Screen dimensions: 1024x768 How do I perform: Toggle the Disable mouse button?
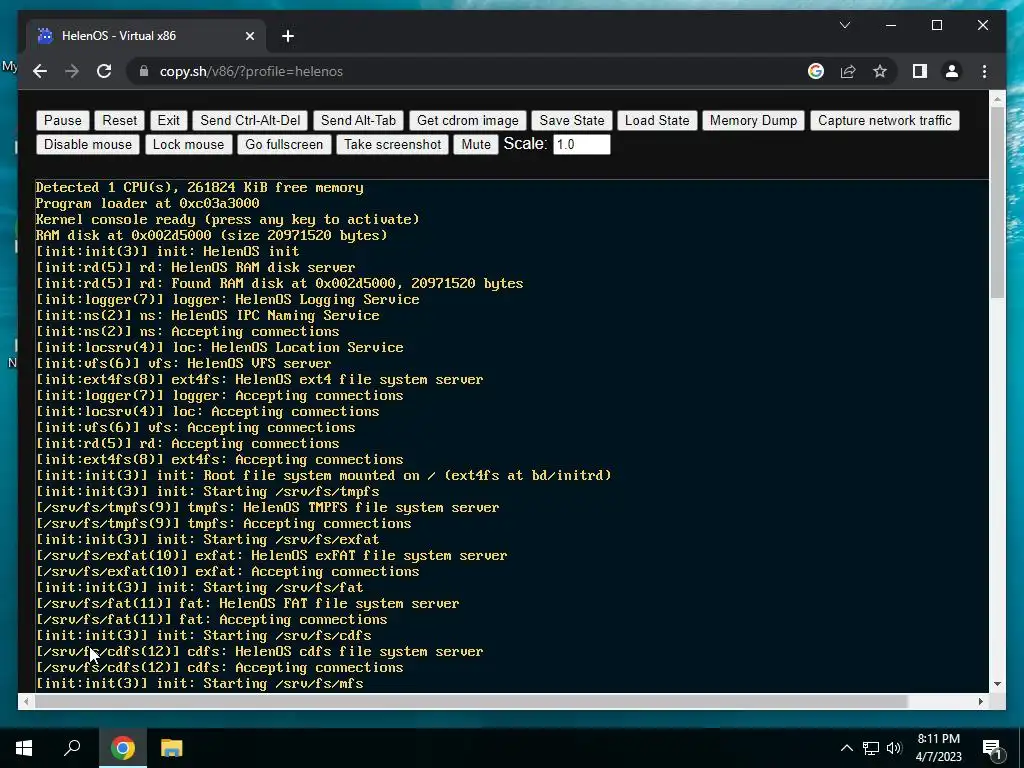point(88,144)
